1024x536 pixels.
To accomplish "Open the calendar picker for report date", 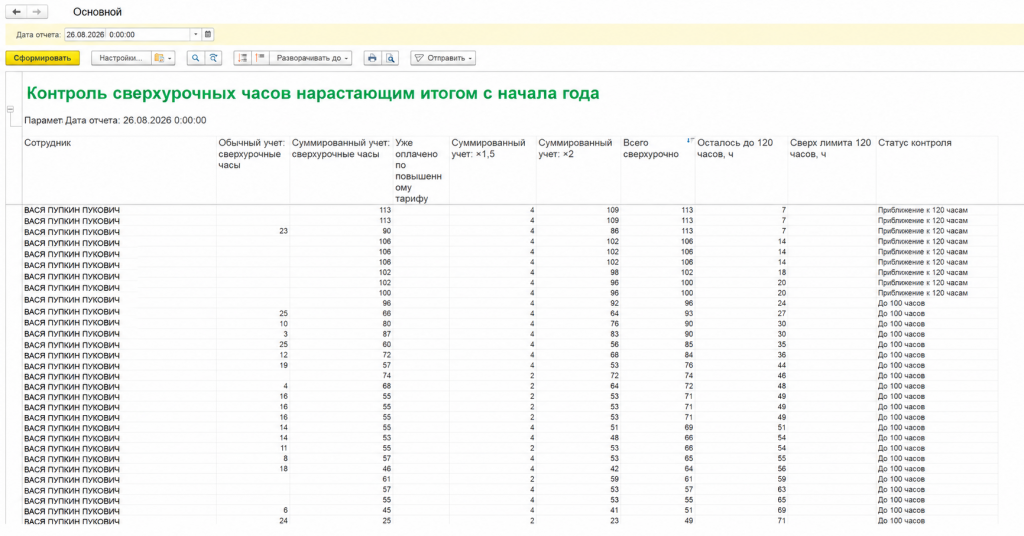I will pyautogui.click(x=208, y=35).
